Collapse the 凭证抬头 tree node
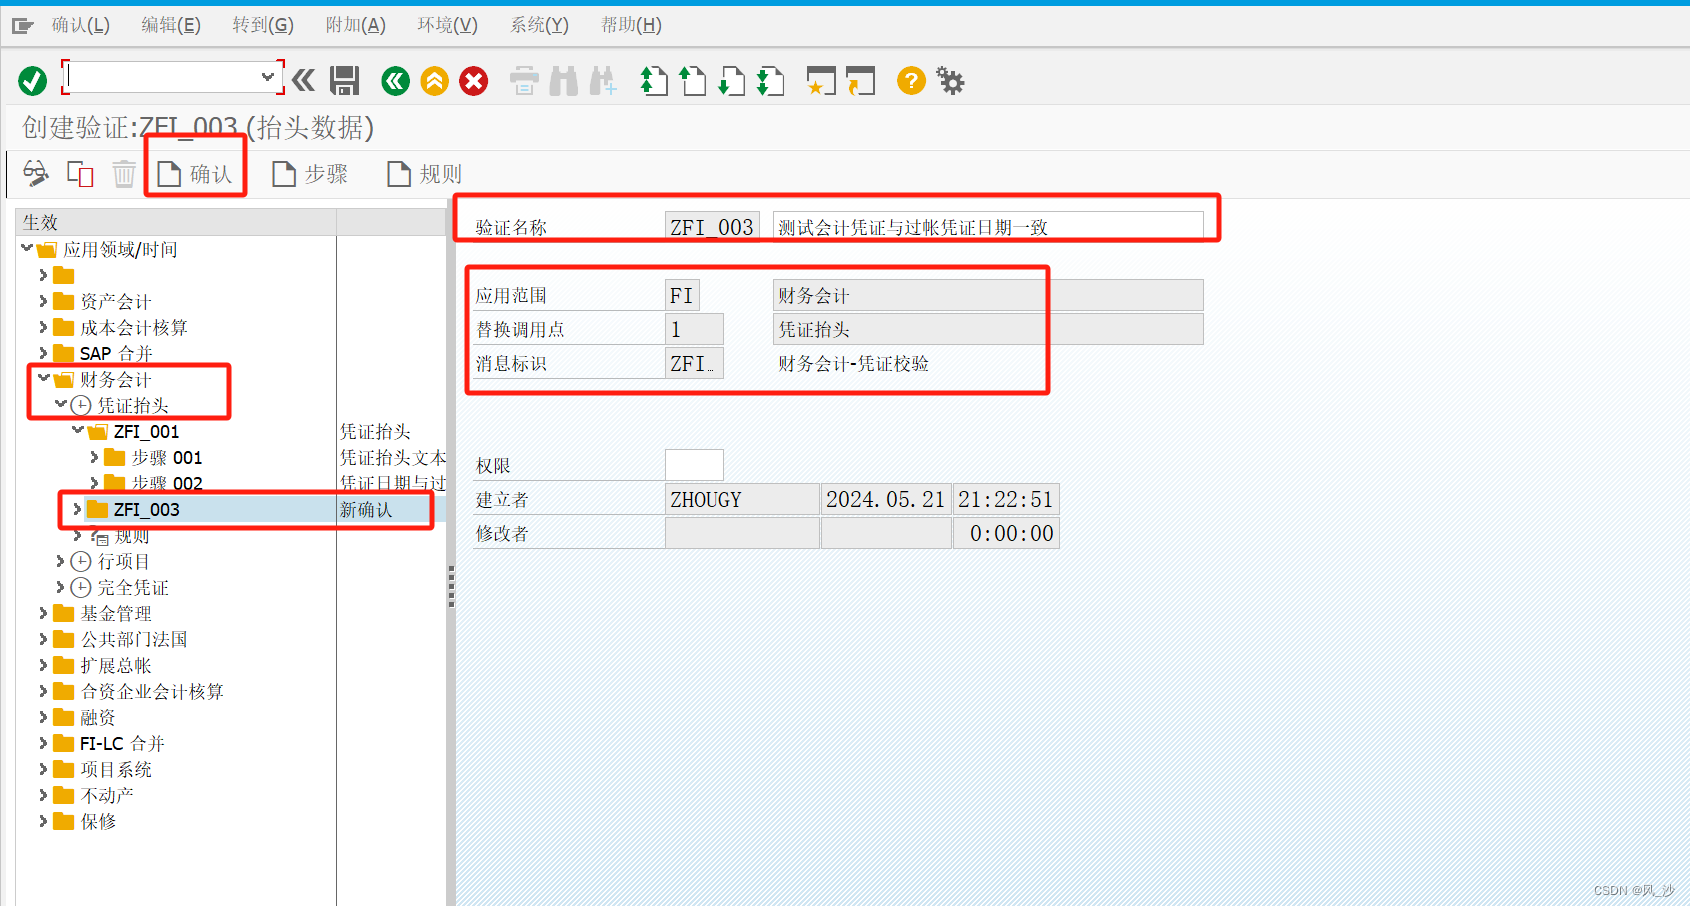Screen dimensions: 1690x906 62,405
